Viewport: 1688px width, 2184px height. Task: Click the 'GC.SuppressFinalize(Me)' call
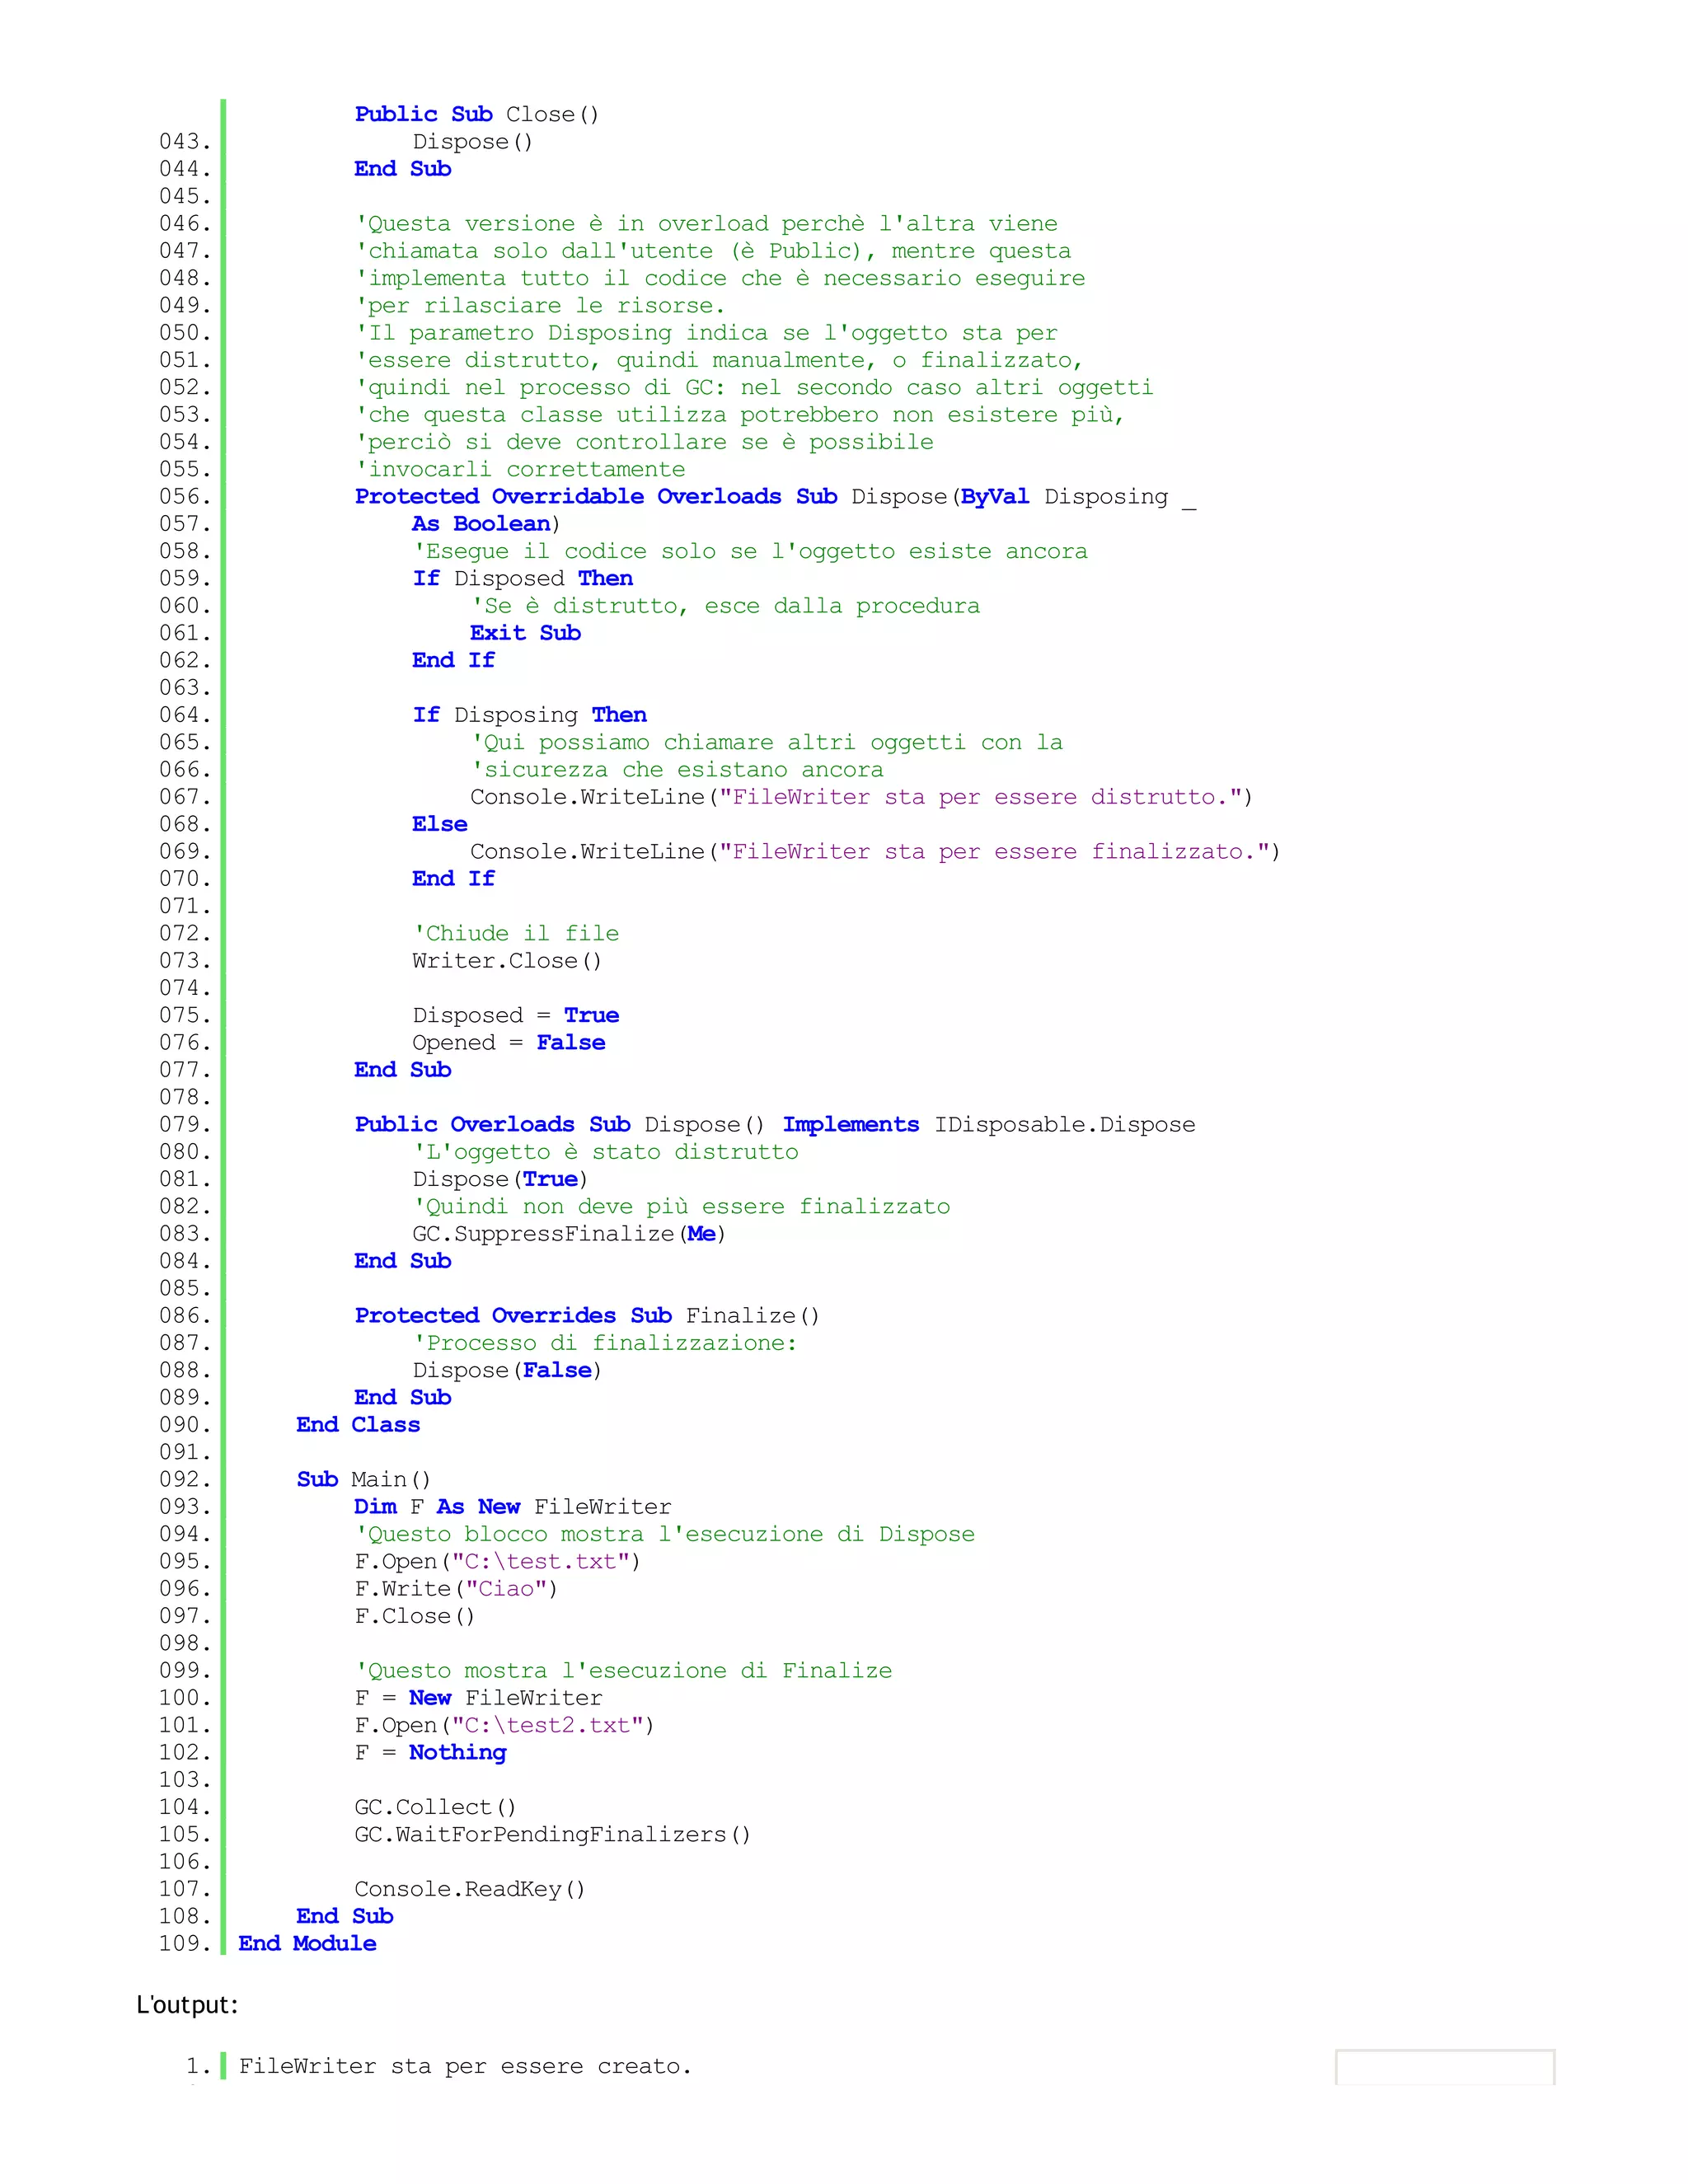pos(568,1234)
